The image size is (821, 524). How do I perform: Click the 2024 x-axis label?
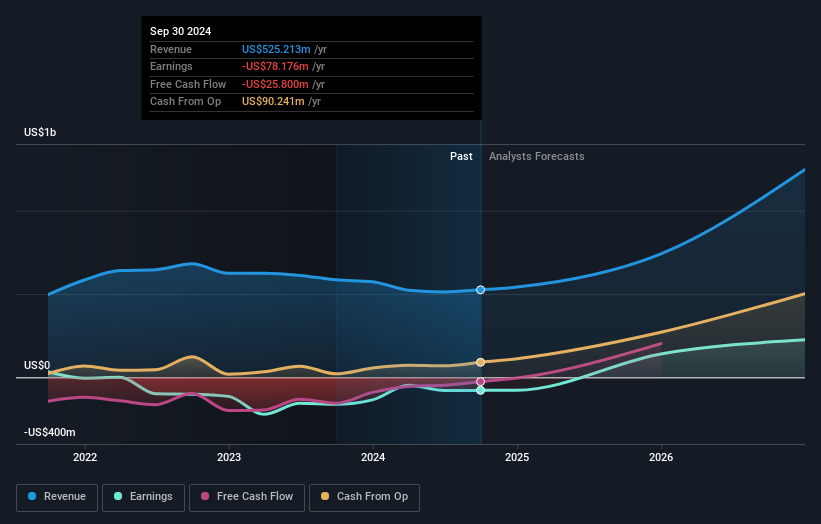click(x=373, y=458)
